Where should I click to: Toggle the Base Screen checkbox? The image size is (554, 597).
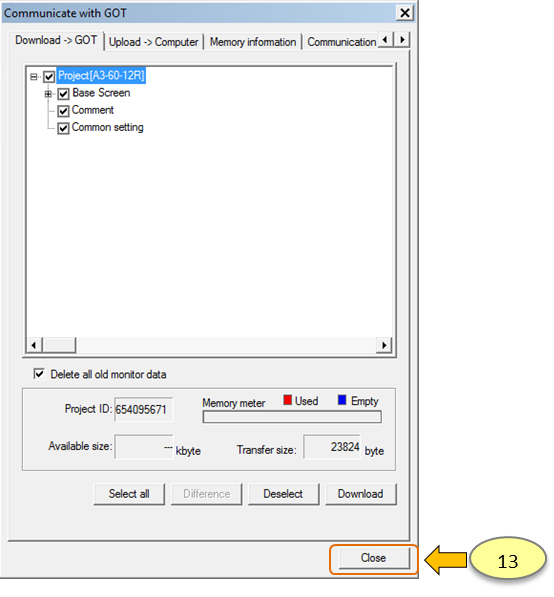pos(63,94)
